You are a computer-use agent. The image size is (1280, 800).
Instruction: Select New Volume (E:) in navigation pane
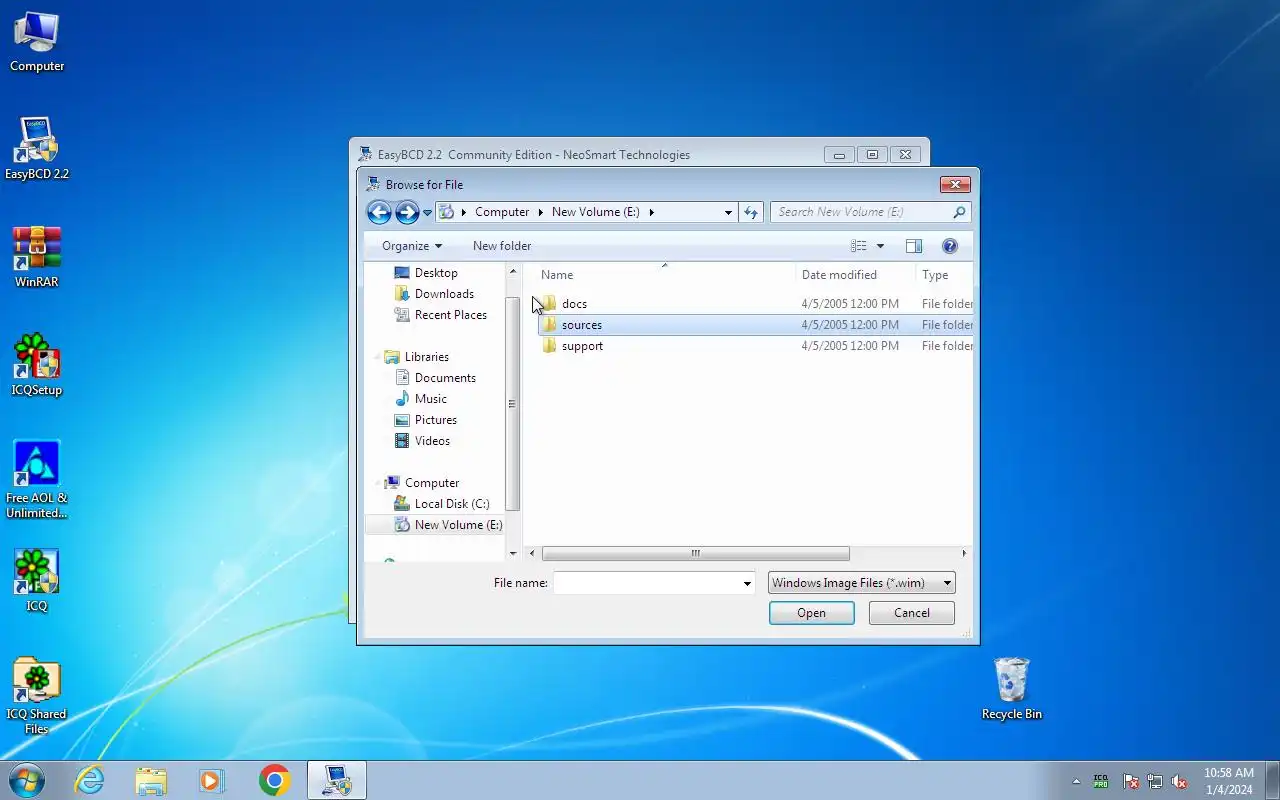436,525
